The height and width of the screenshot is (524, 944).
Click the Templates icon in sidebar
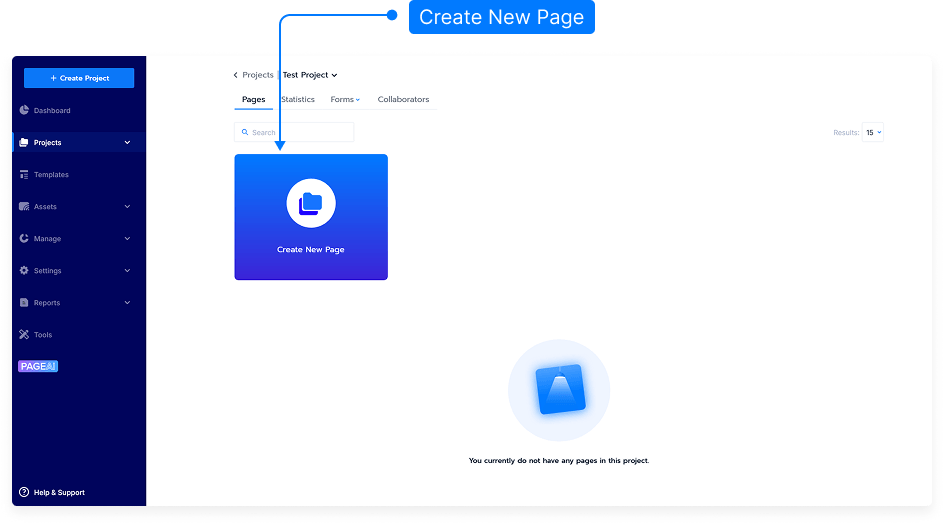coord(24,175)
